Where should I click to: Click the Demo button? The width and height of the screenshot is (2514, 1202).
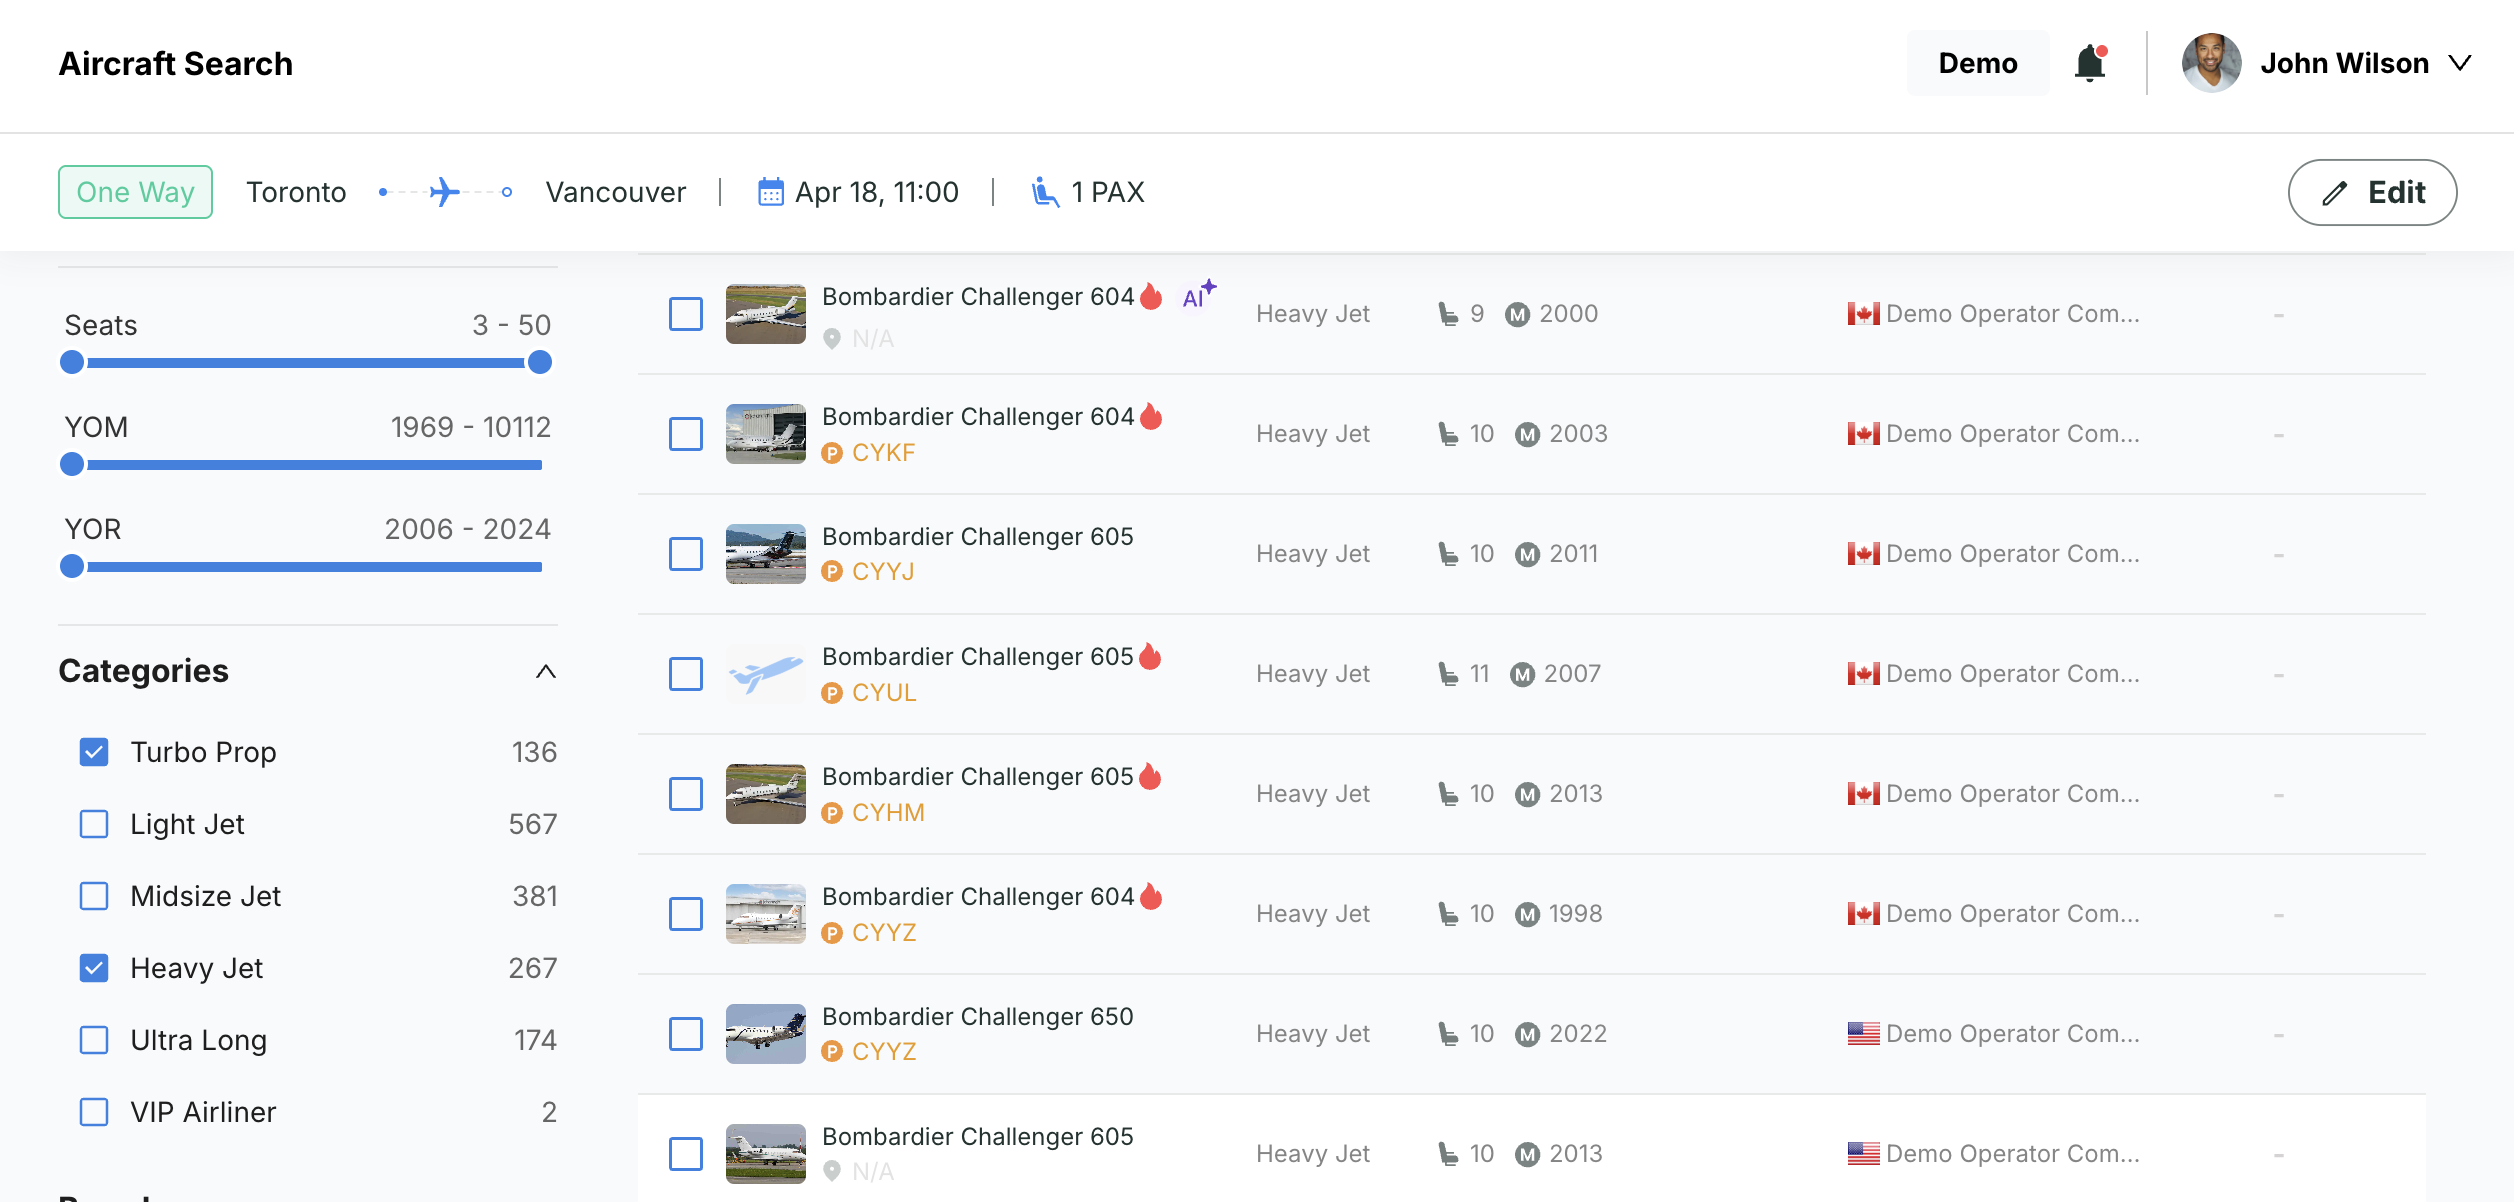click(x=1977, y=63)
